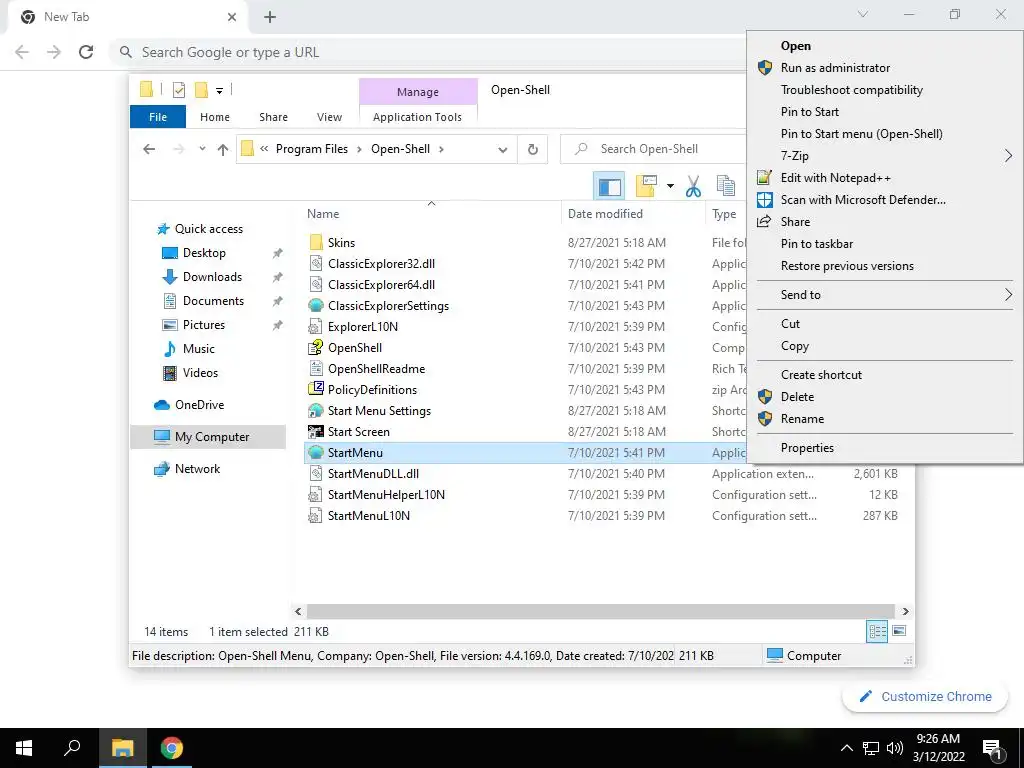
Task: Go back in File Explorer
Action: 149,149
